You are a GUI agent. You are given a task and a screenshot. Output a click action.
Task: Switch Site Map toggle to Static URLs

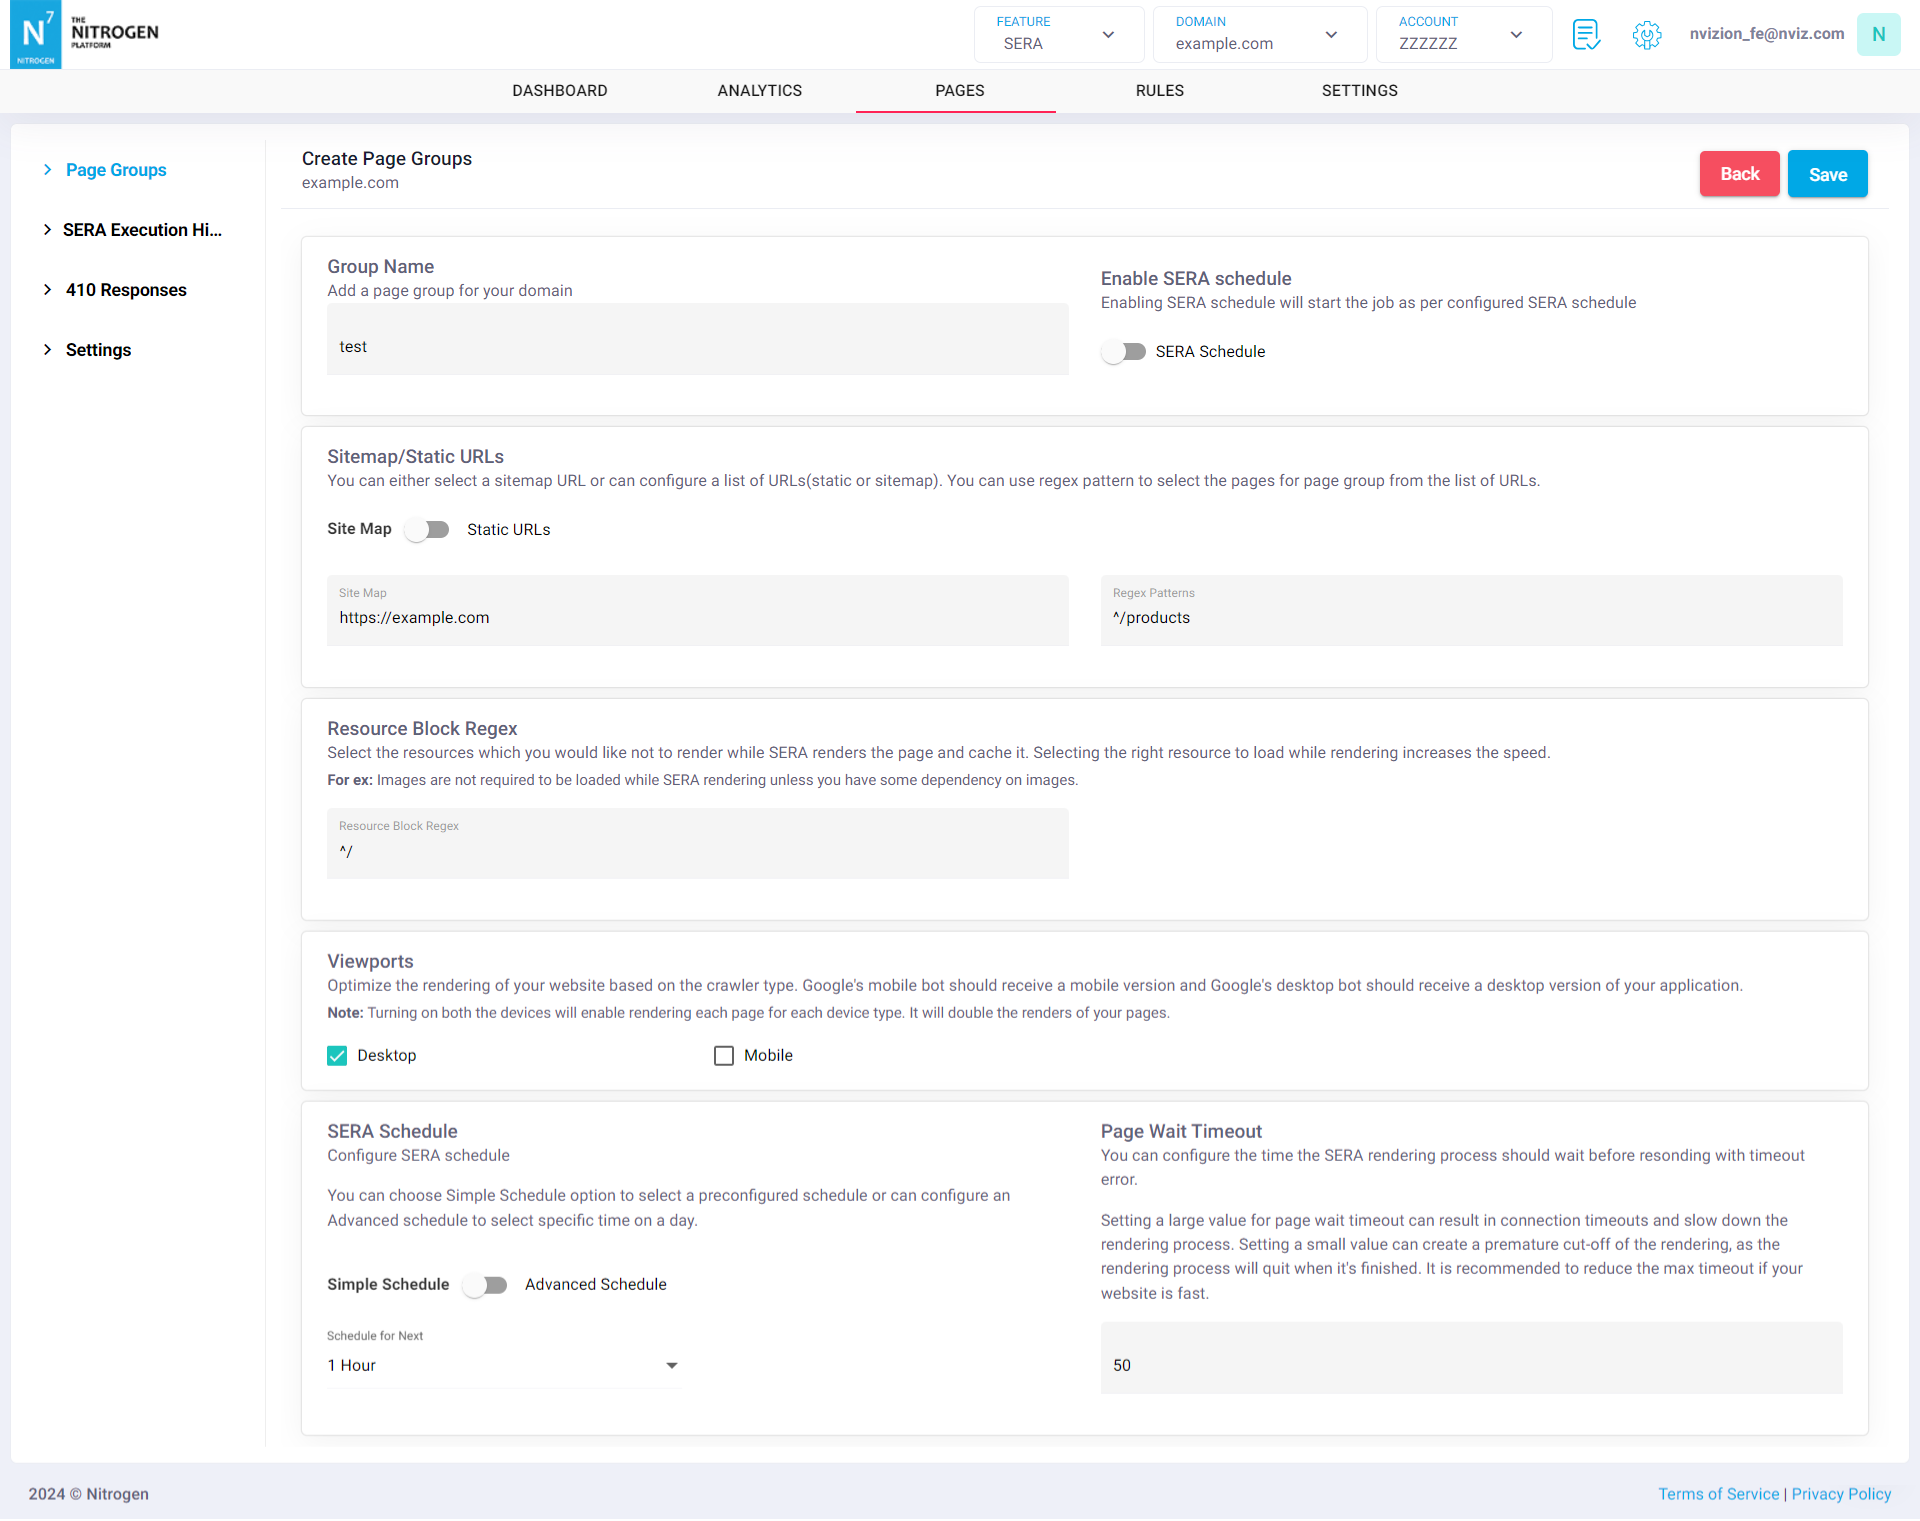(x=428, y=530)
